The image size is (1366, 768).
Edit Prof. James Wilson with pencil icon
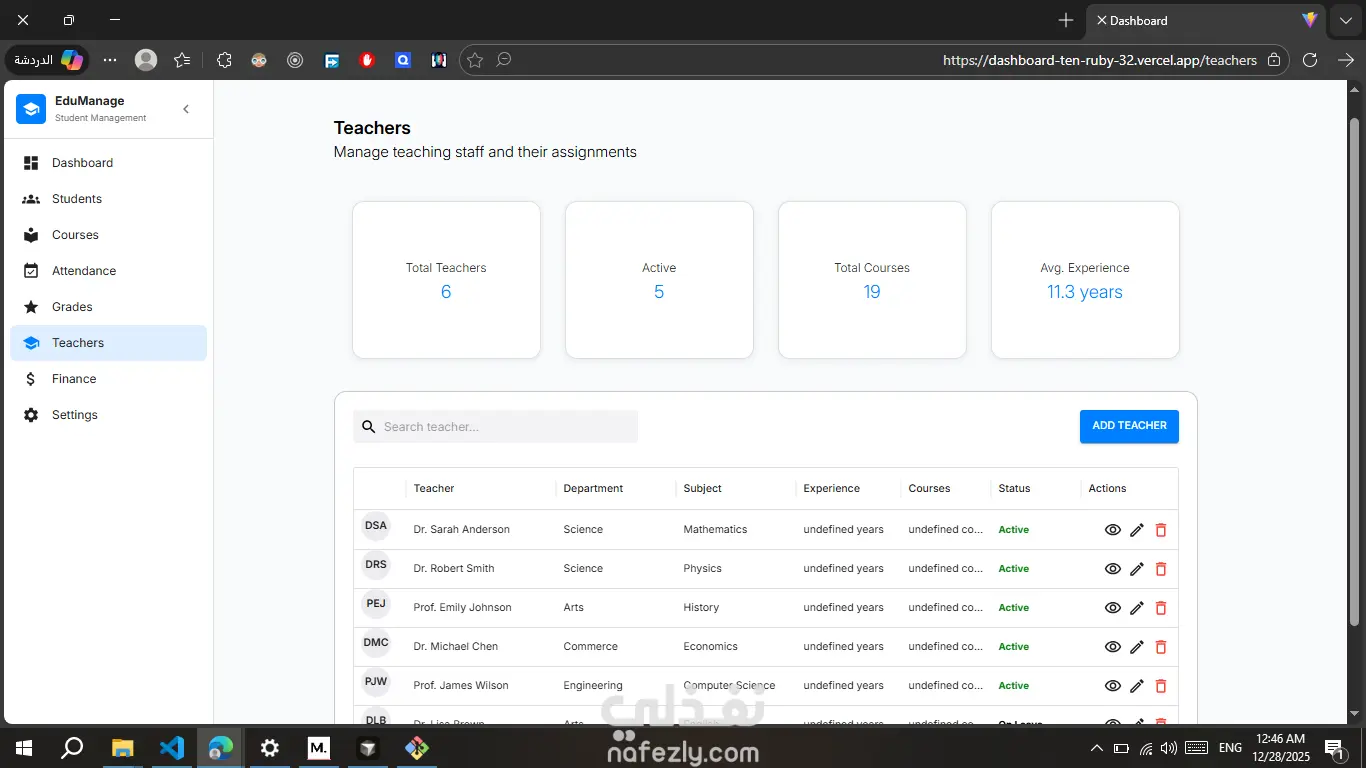(x=1137, y=686)
